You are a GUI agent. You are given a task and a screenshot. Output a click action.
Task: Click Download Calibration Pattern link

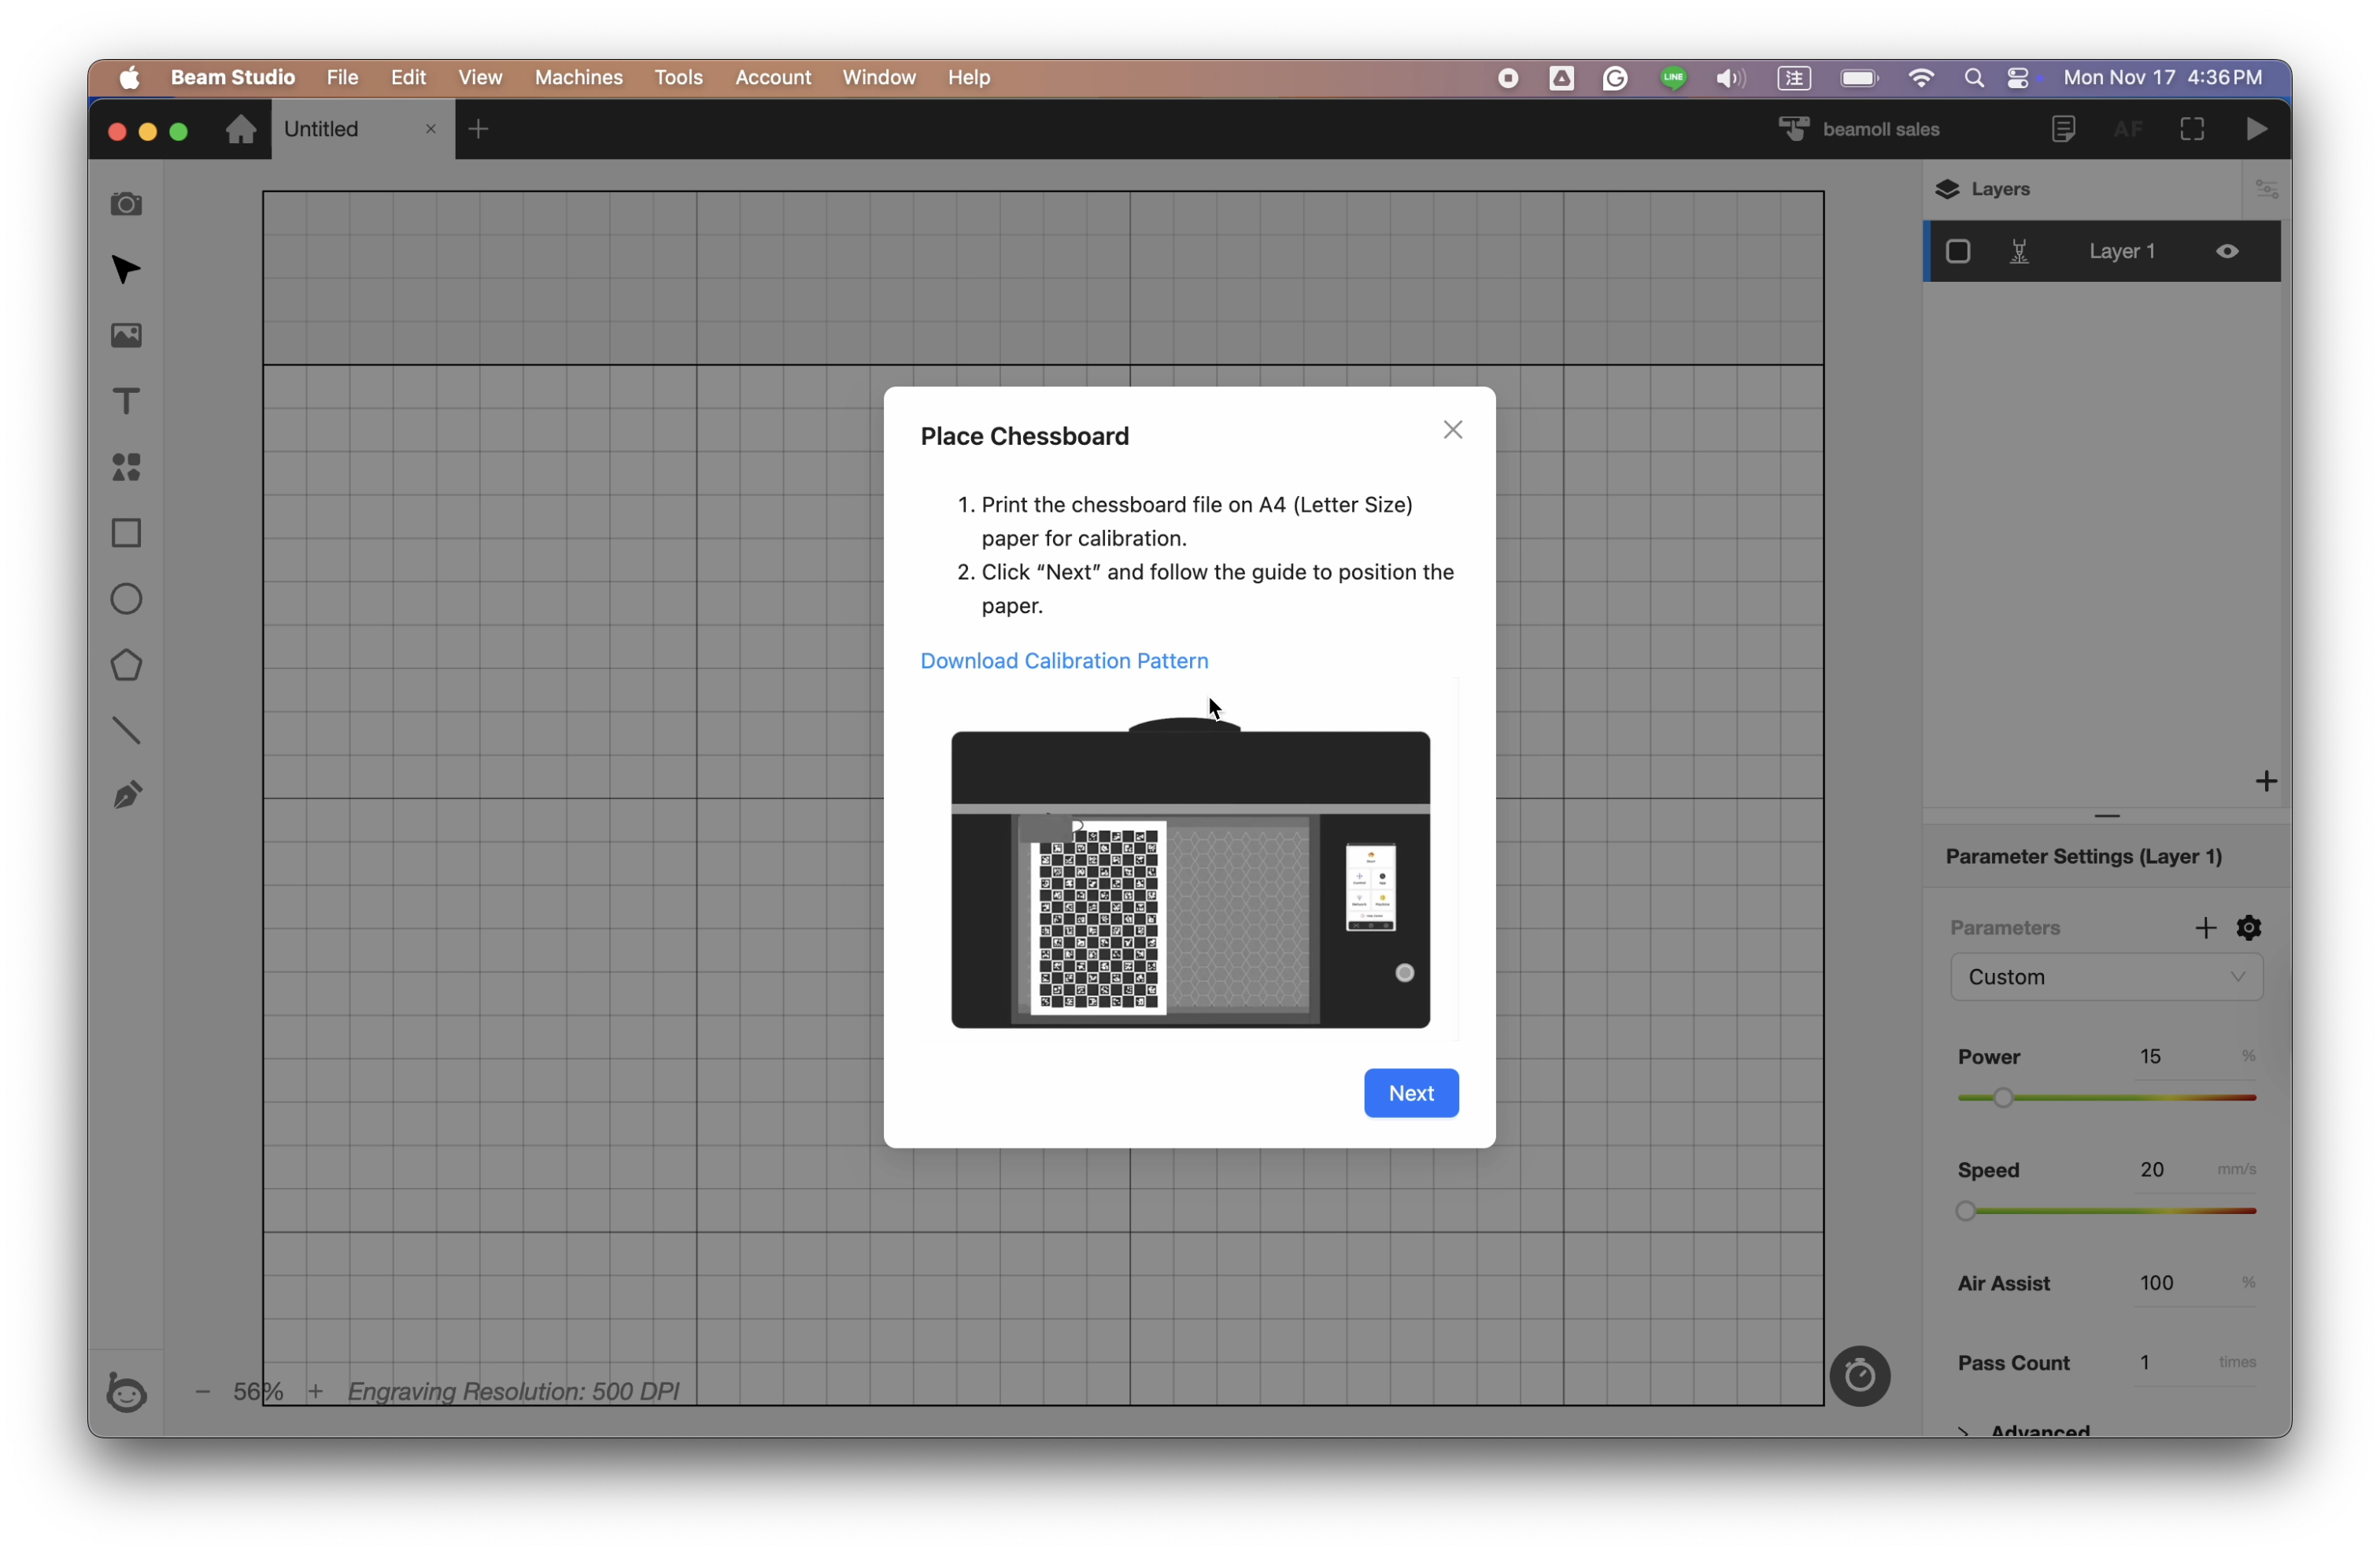coord(1064,661)
